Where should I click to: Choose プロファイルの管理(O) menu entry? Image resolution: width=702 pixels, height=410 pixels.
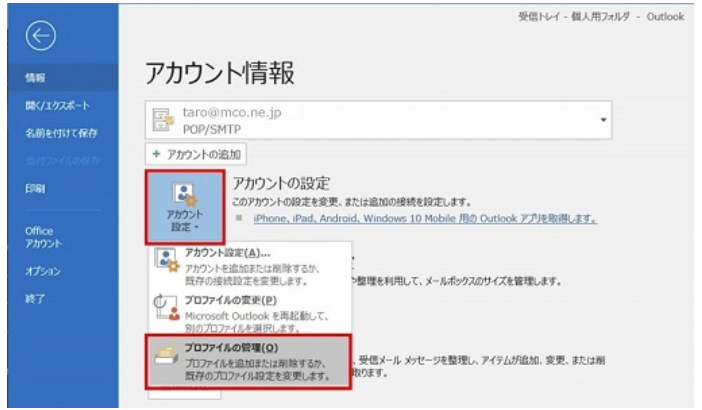tap(248, 361)
